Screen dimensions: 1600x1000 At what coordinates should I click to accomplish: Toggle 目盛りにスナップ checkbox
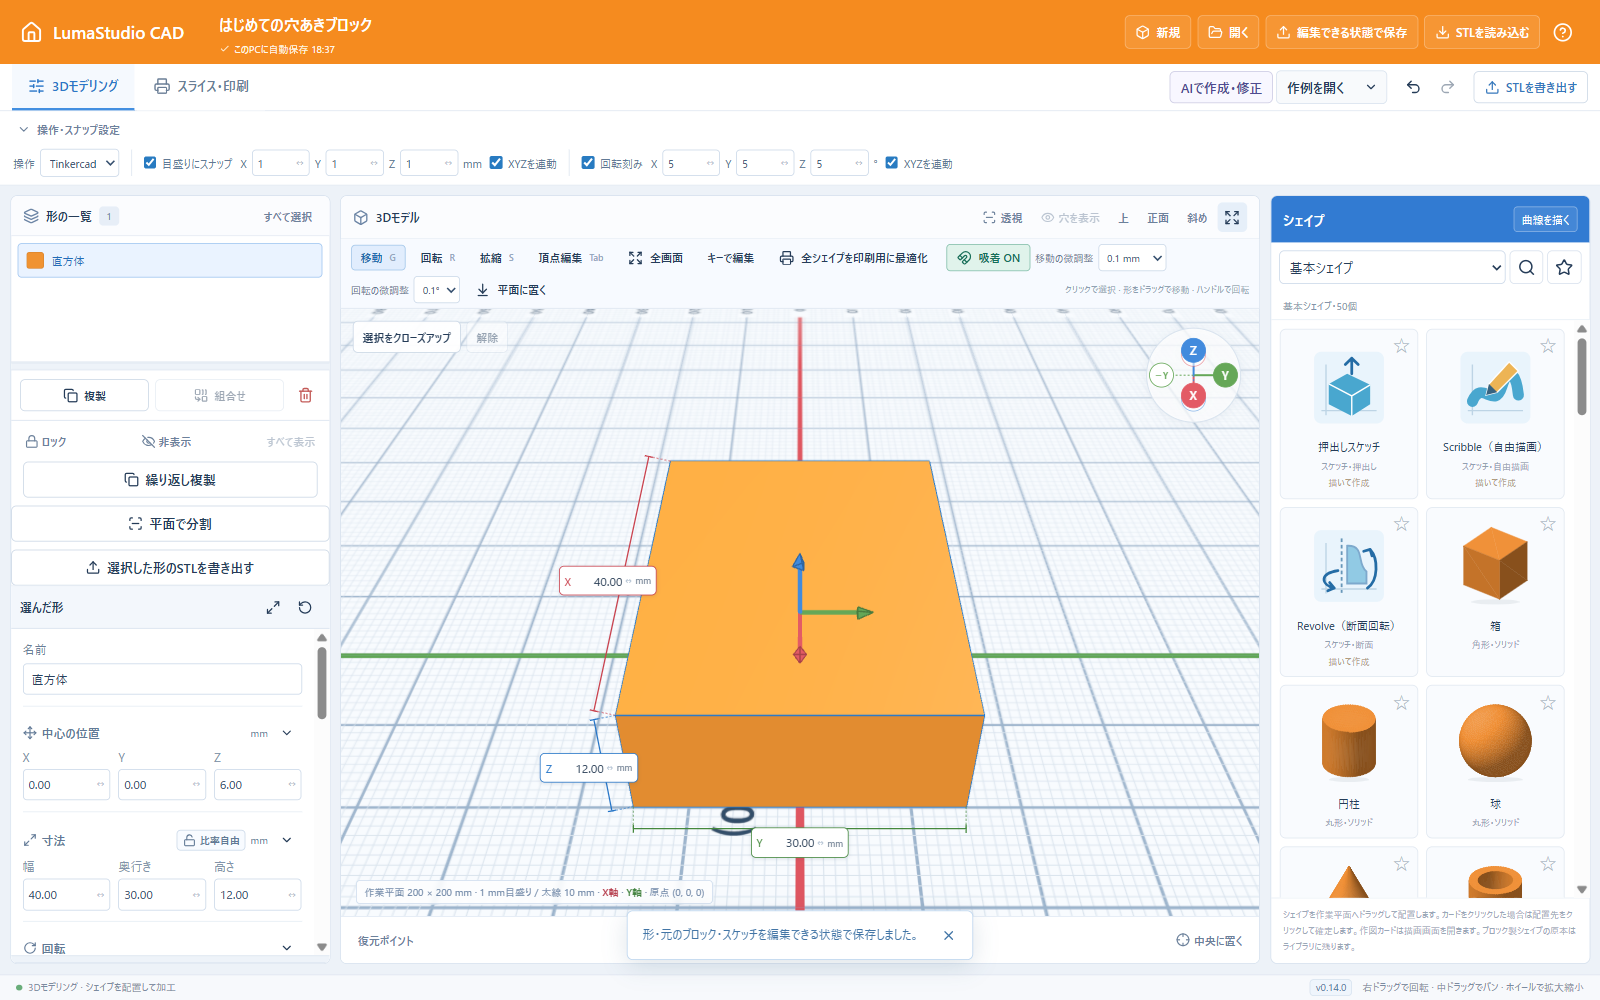(x=150, y=163)
